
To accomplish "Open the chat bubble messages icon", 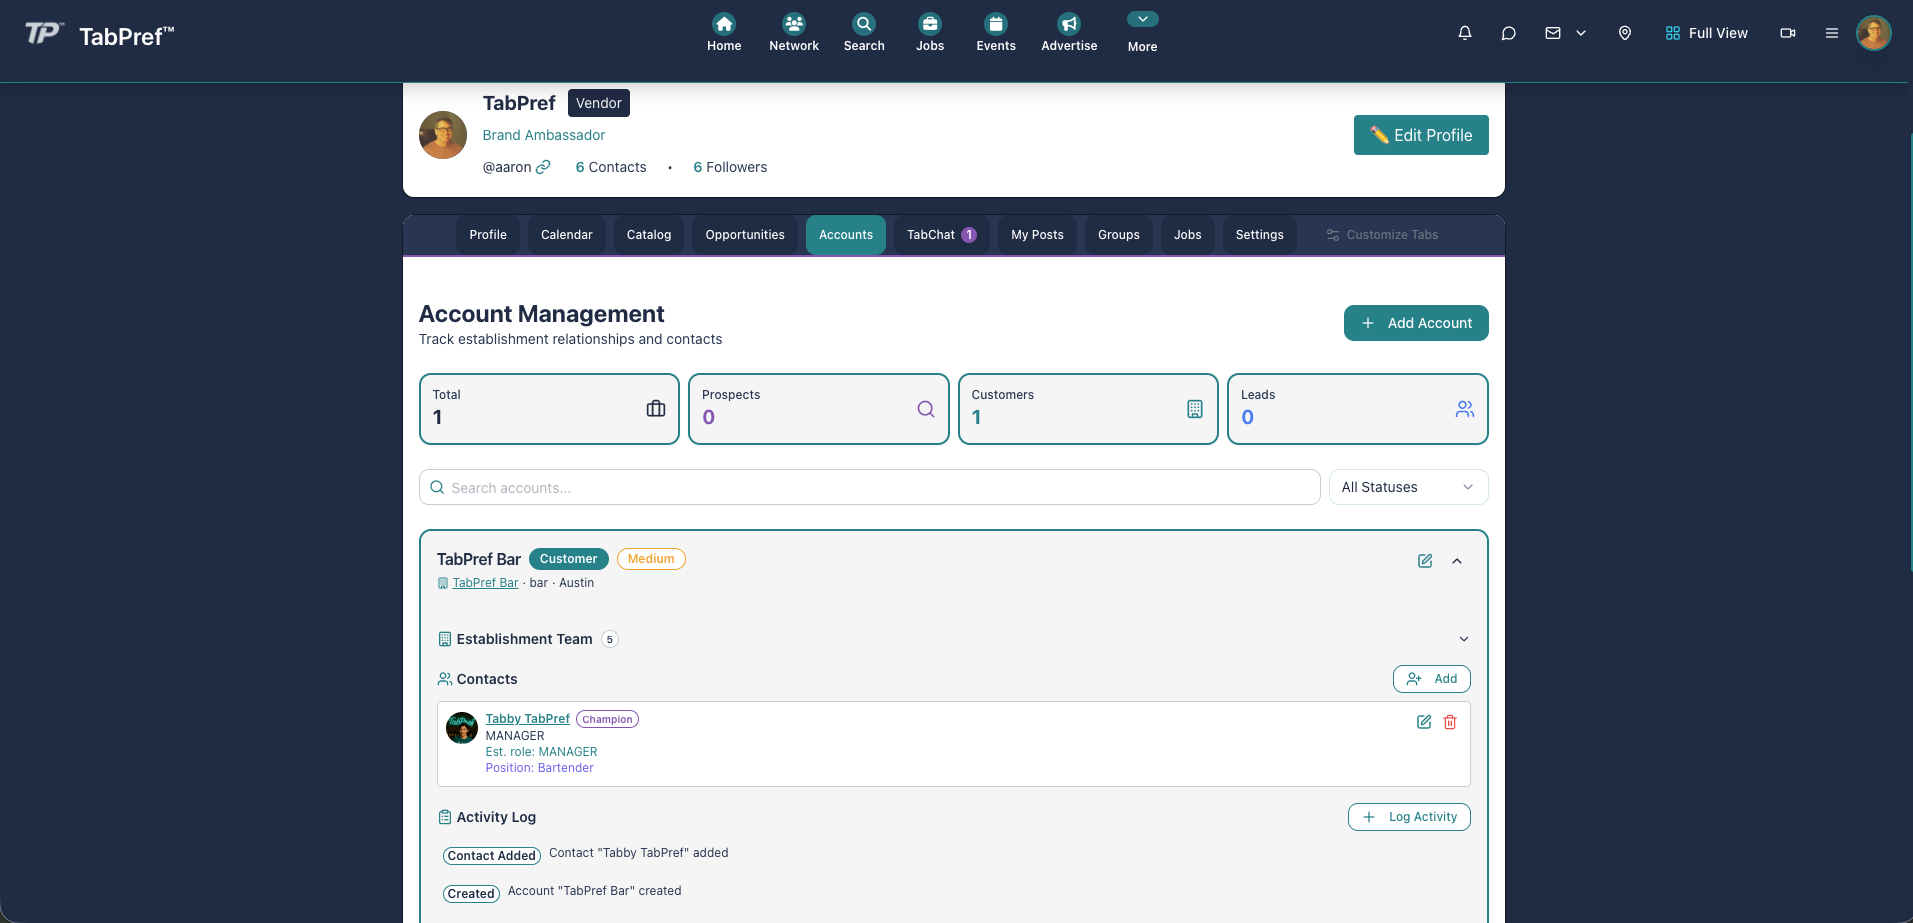I will 1509,33.
